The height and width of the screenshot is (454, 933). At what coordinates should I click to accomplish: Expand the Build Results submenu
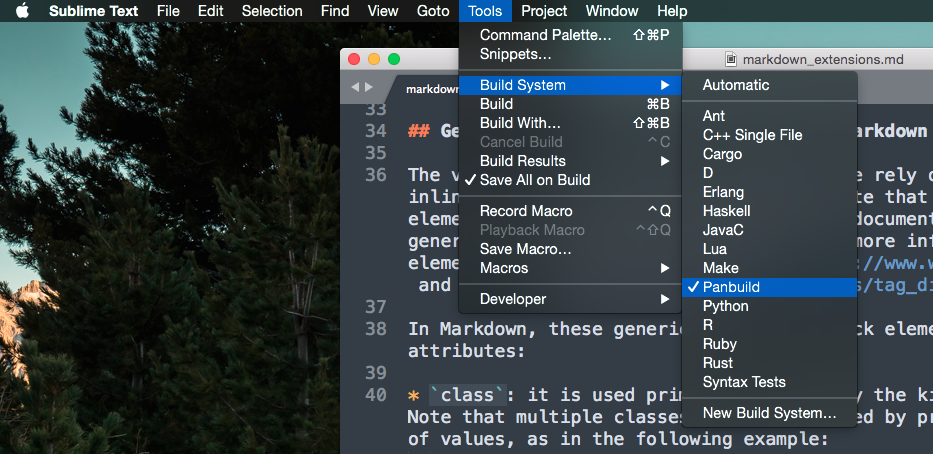(x=570, y=161)
